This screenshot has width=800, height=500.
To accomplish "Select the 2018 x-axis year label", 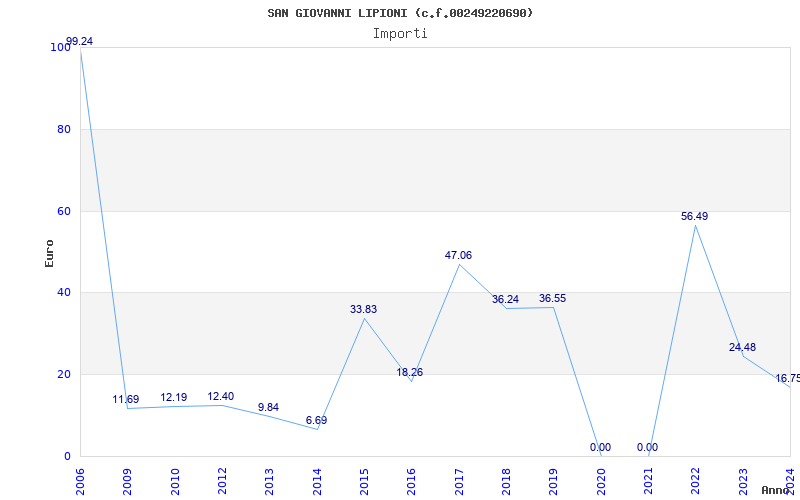I will click(506, 482).
